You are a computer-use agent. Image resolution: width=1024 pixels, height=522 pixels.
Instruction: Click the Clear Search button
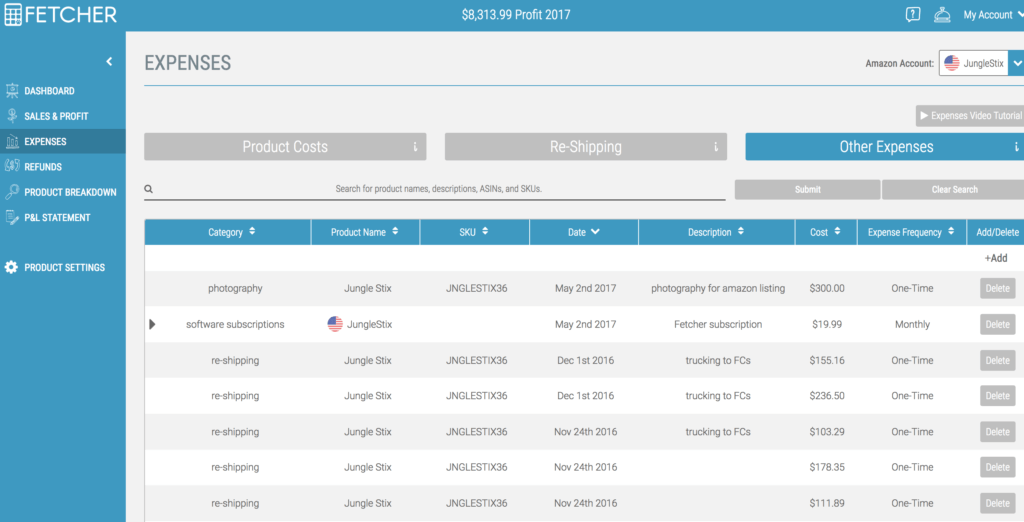953,189
